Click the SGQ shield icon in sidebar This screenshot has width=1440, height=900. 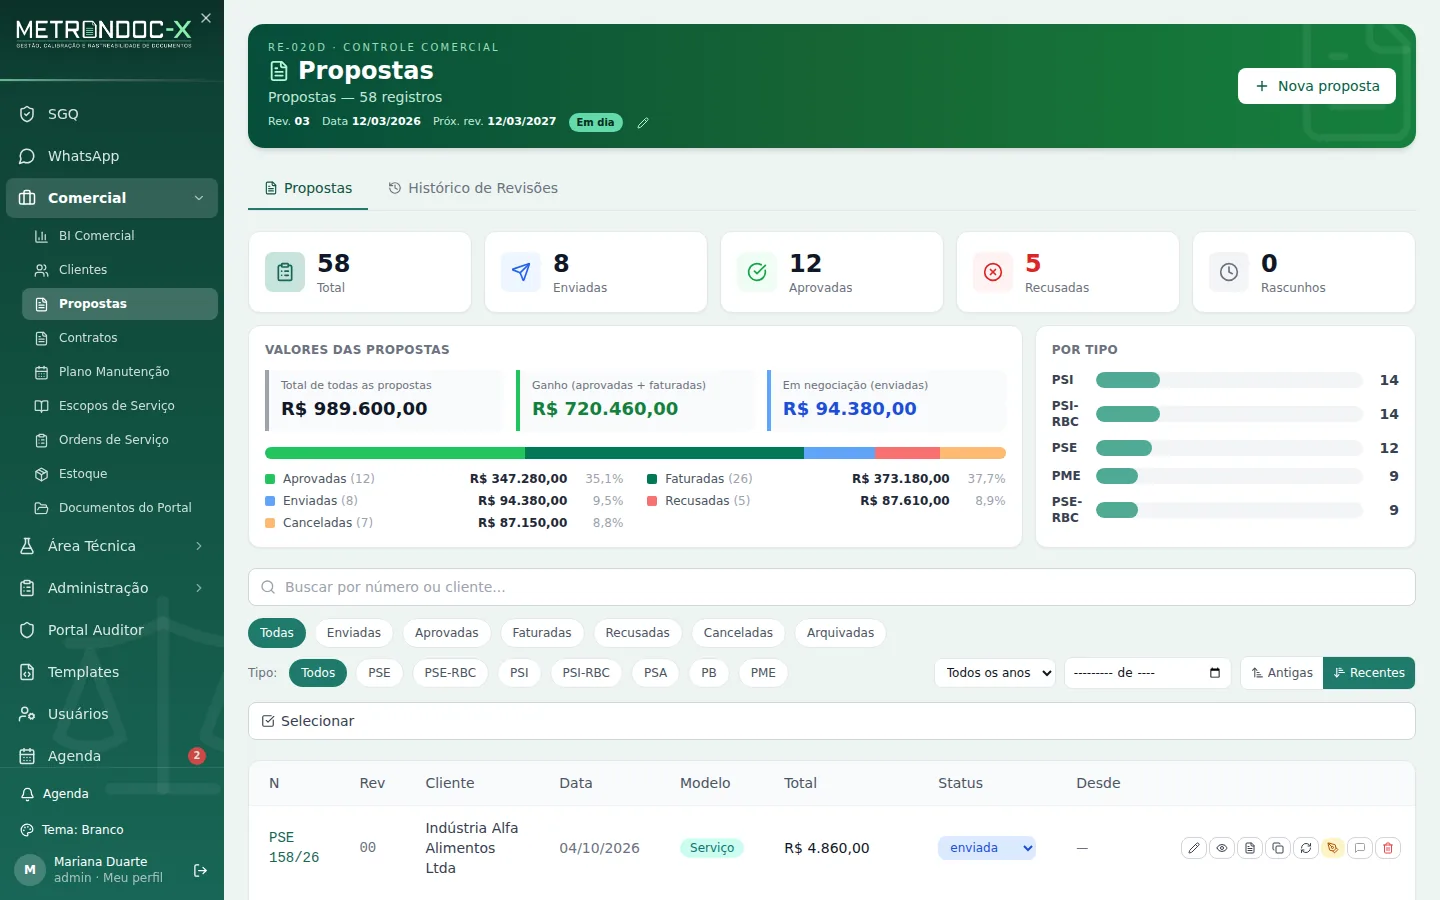point(27,114)
